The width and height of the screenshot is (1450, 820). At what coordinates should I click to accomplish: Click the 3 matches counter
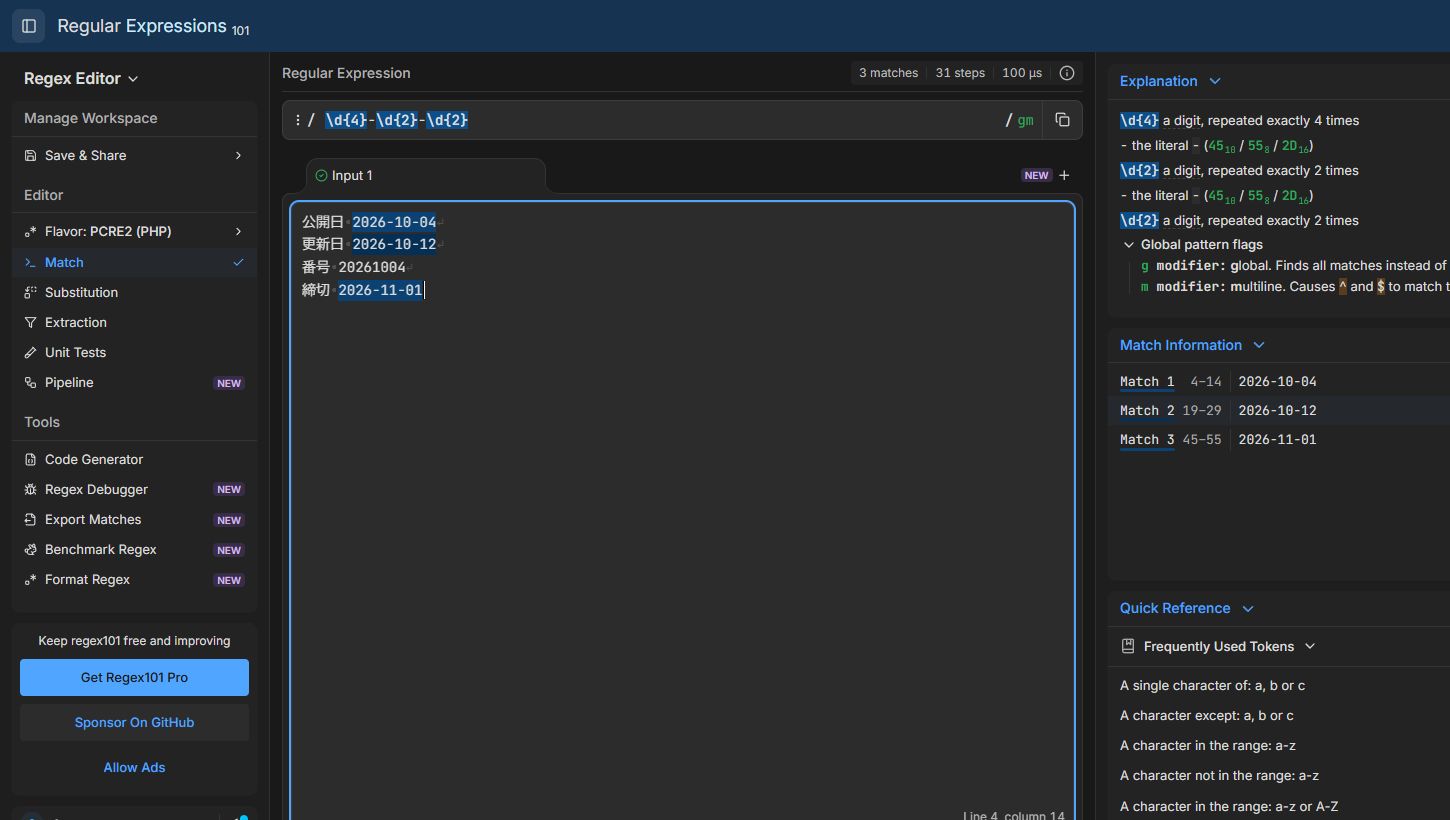tap(888, 73)
